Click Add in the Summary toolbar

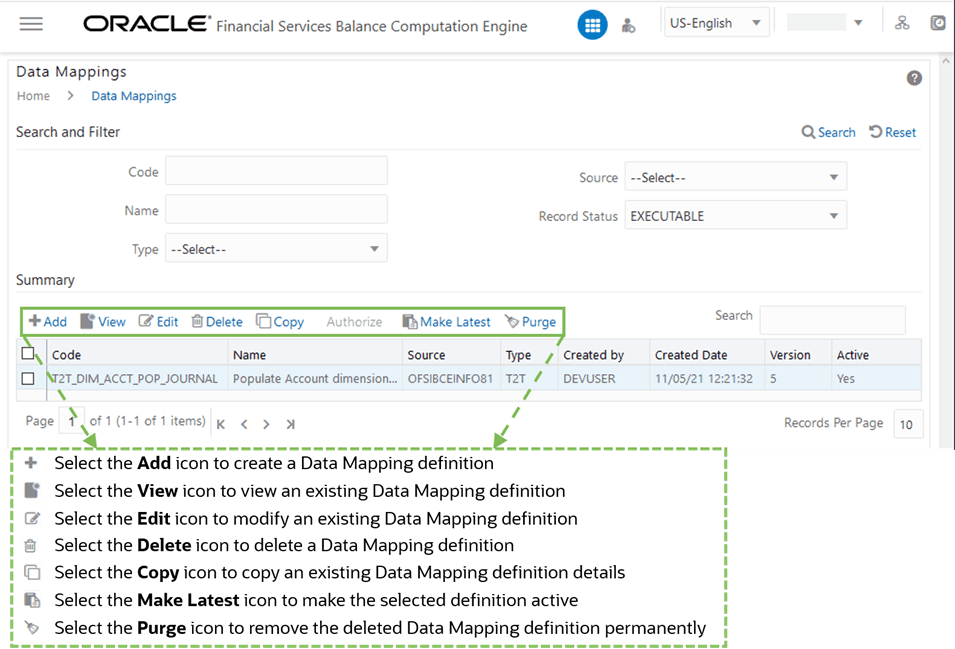[x=48, y=321]
